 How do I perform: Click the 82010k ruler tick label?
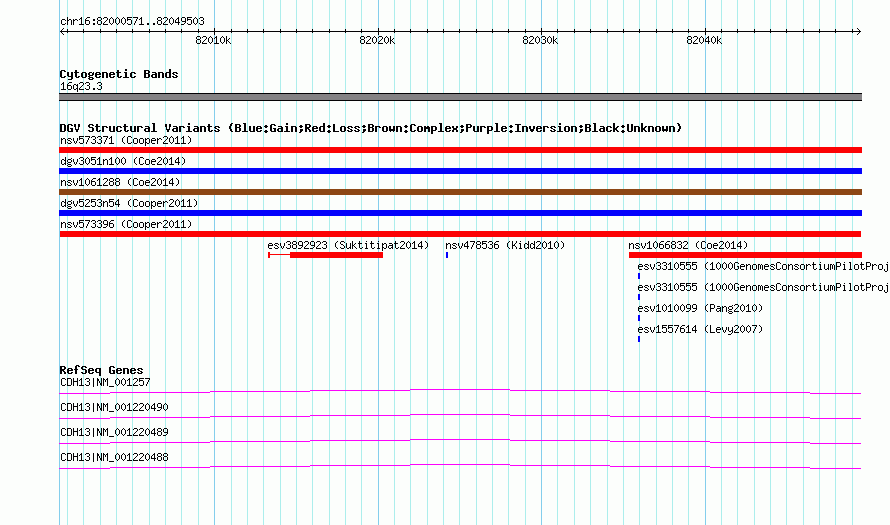tap(213, 40)
